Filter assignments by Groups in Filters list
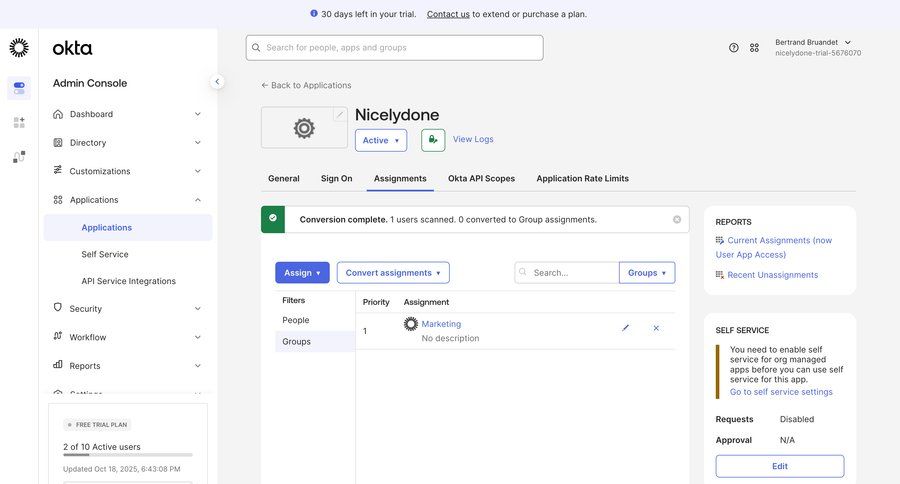The width and height of the screenshot is (900, 484). (x=315, y=341)
